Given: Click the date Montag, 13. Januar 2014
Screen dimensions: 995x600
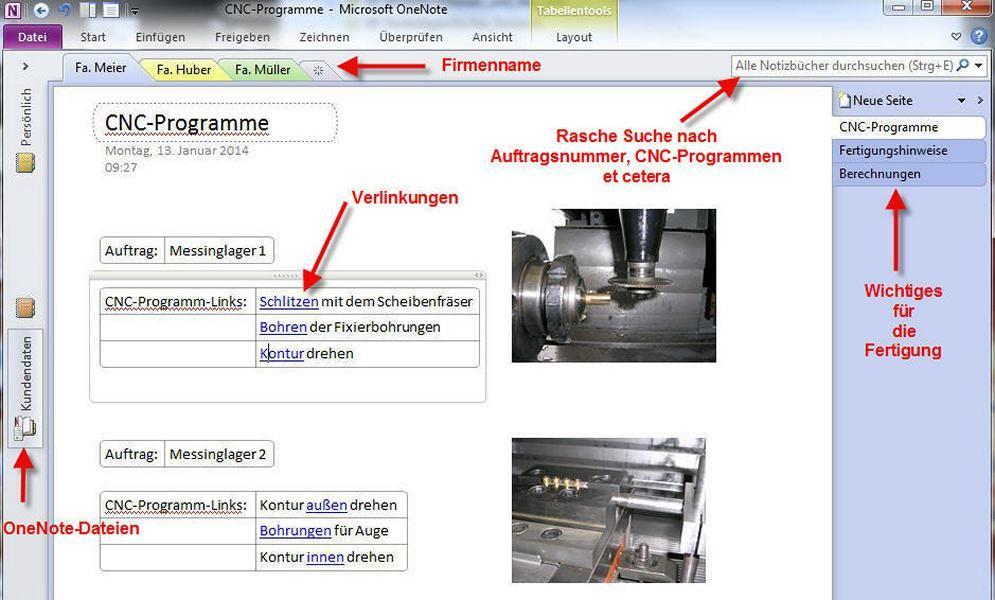Looking at the screenshot, I should (x=176, y=151).
